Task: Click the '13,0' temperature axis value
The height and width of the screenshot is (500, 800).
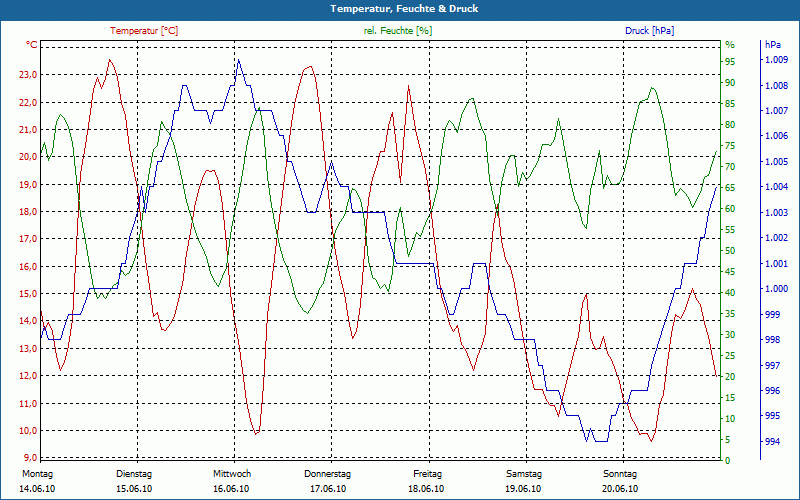Action: tap(28, 349)
